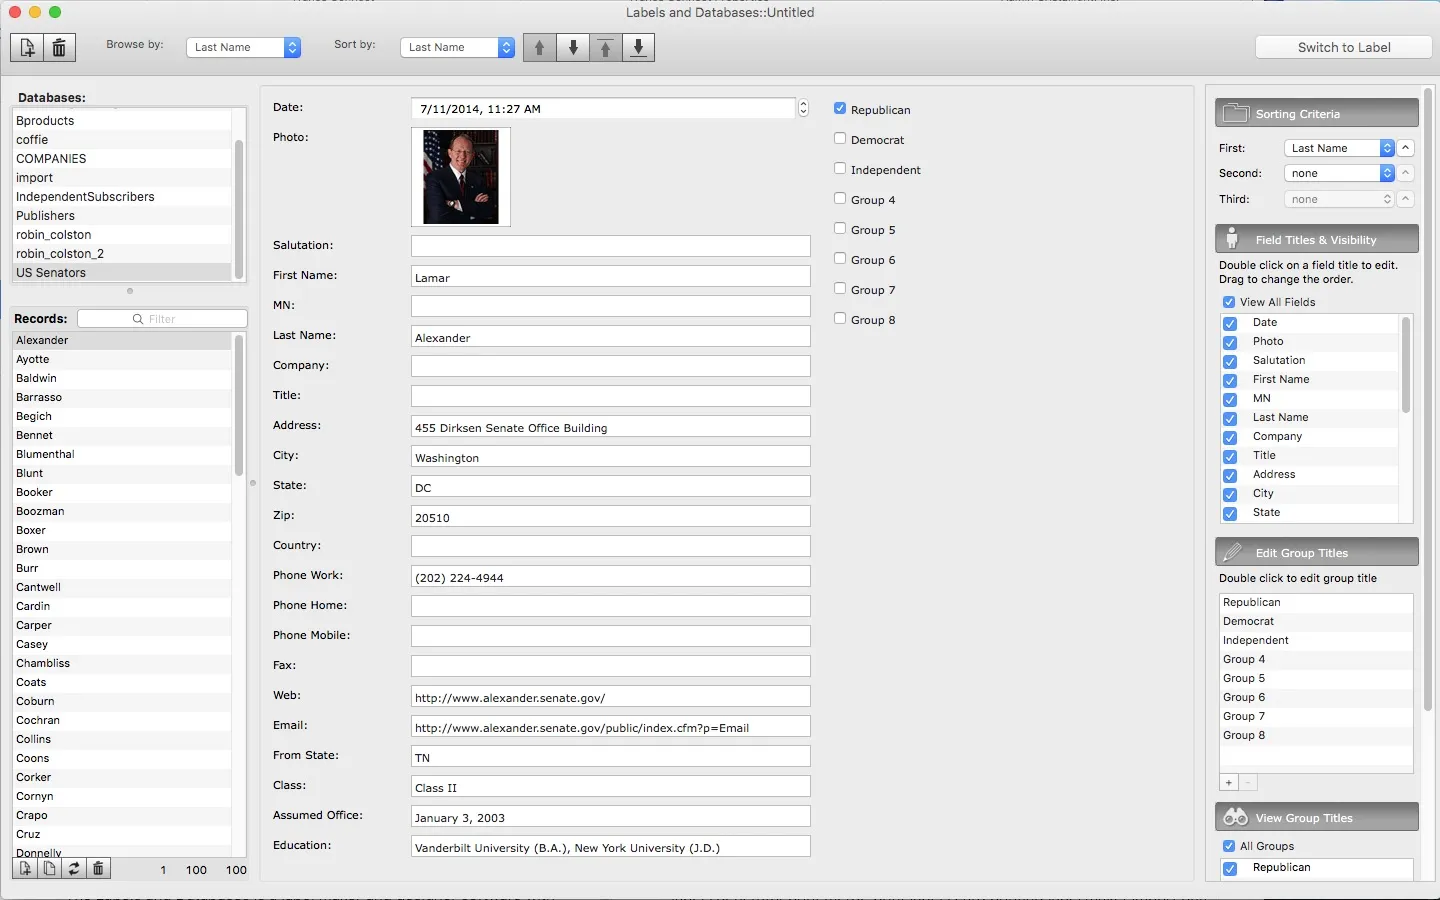Click the trash icon in the top toolbar
Image resolution: width=1440 pixels, height=900 pixels.
click(x=59, y=48)
